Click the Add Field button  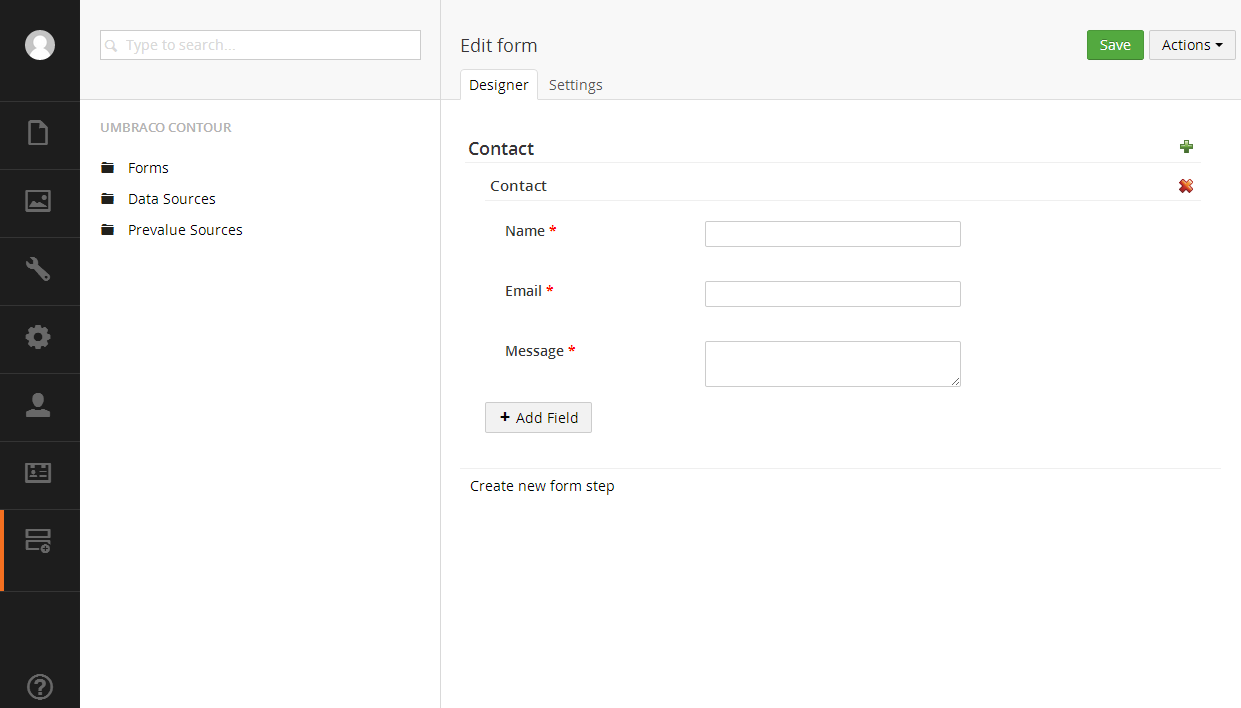point(538,418)
